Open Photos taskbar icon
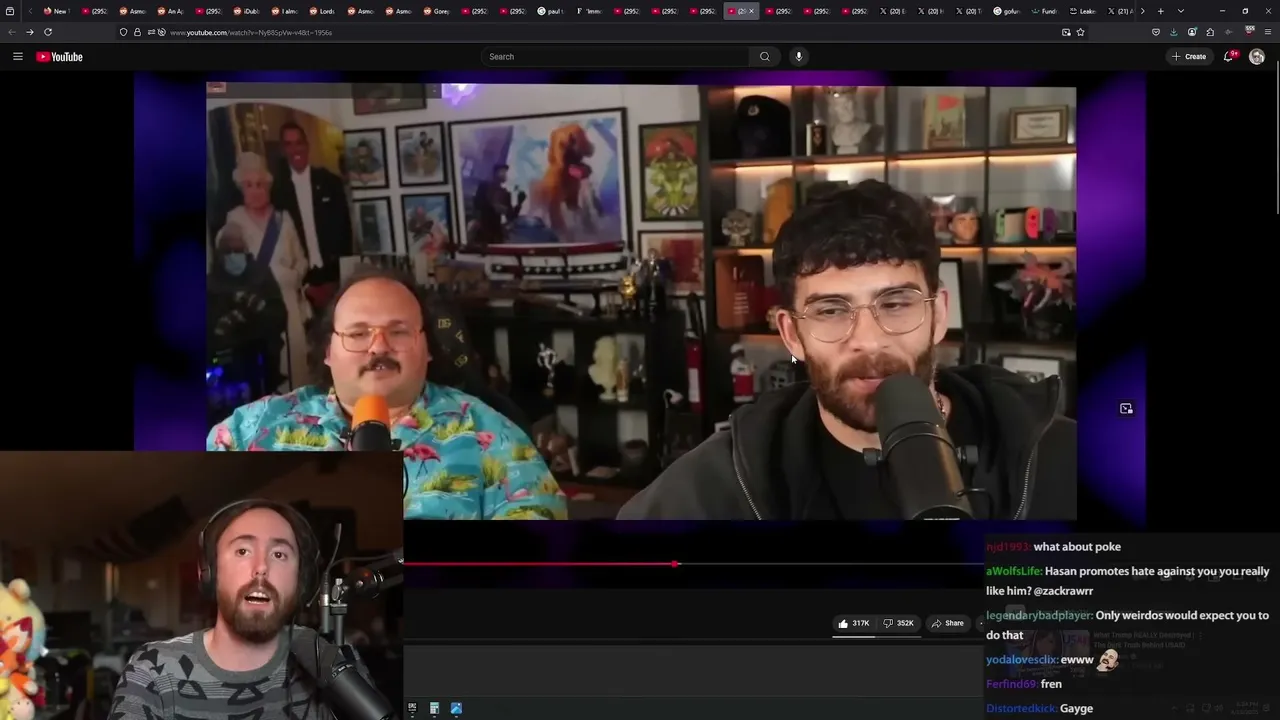The width and height of the screenshot is (1280, 720). point(456,708)
